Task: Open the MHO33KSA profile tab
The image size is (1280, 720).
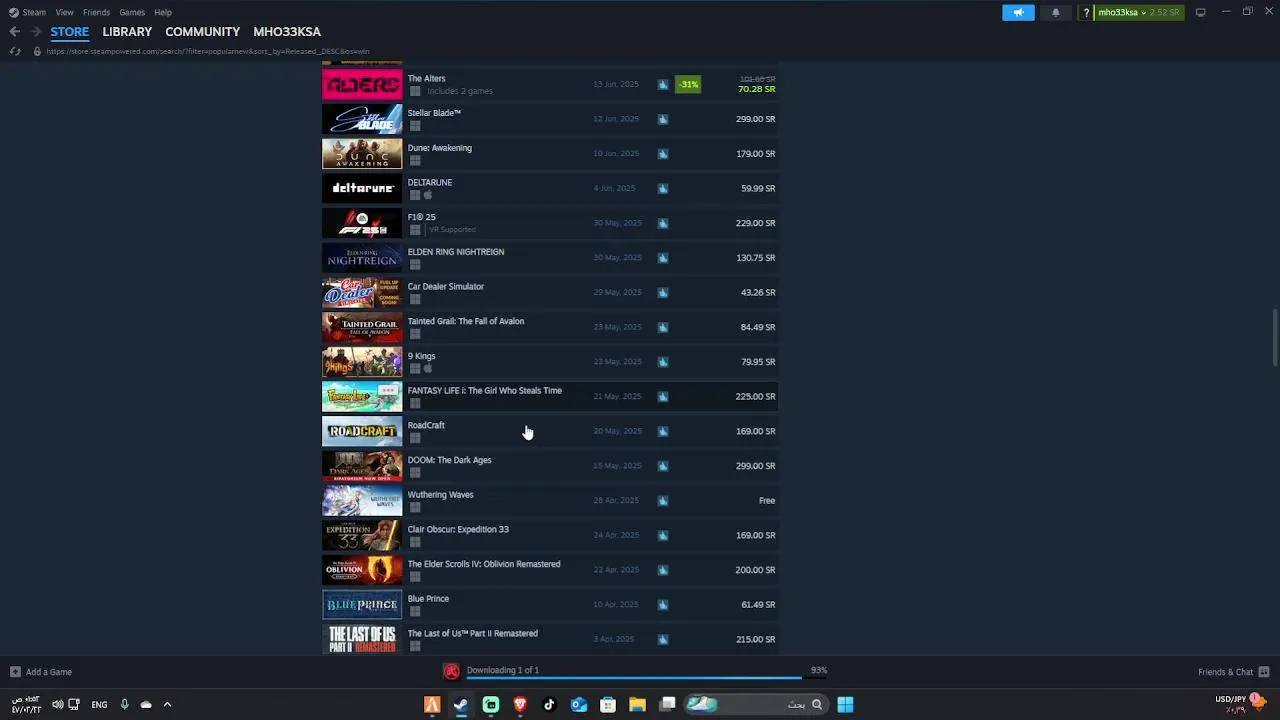Action: 287,32
